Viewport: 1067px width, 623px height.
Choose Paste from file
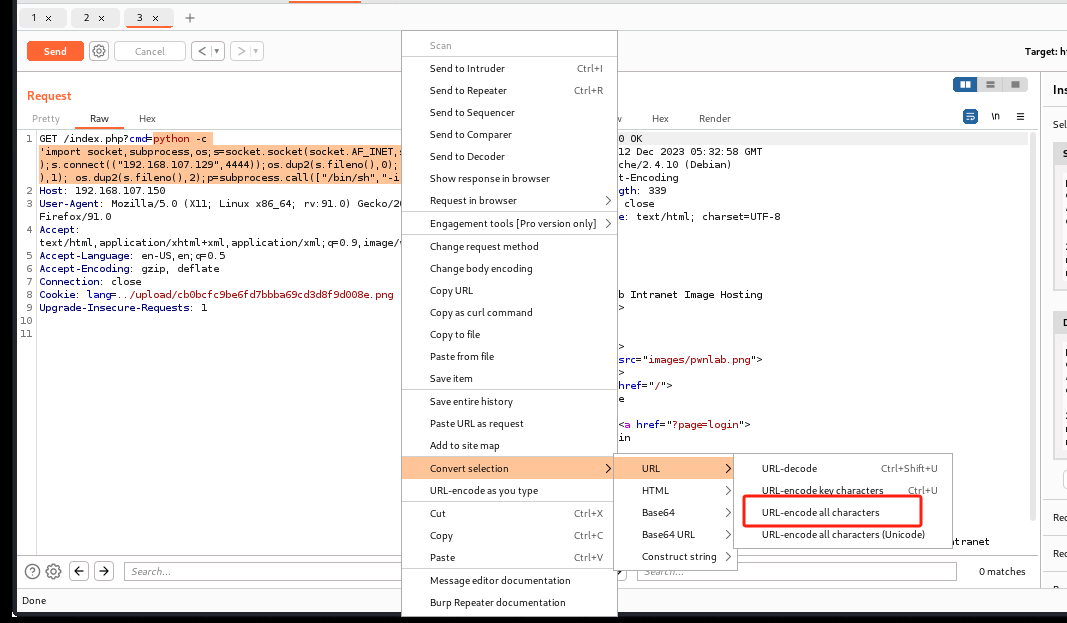point(510,356)
